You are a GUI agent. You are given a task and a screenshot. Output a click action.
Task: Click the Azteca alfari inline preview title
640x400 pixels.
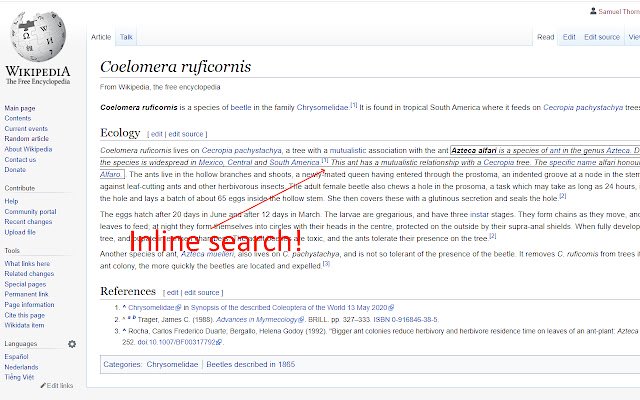coord(474,151)
